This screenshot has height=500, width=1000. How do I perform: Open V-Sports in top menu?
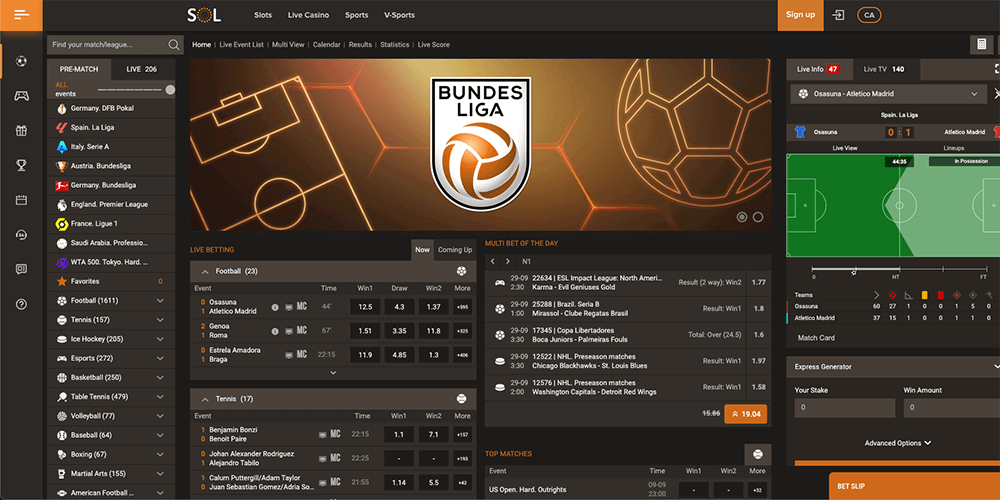pos(399,15)
